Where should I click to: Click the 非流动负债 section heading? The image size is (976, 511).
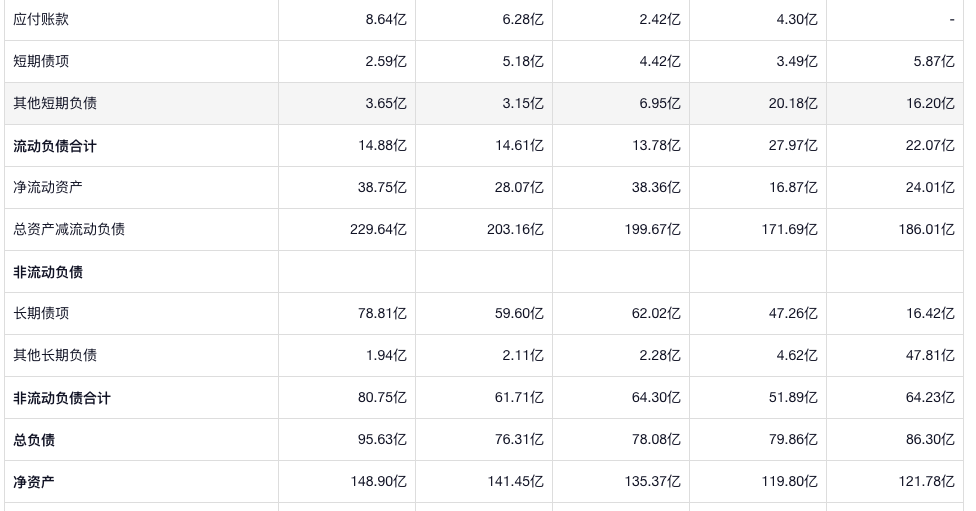(x=48, y=272)
